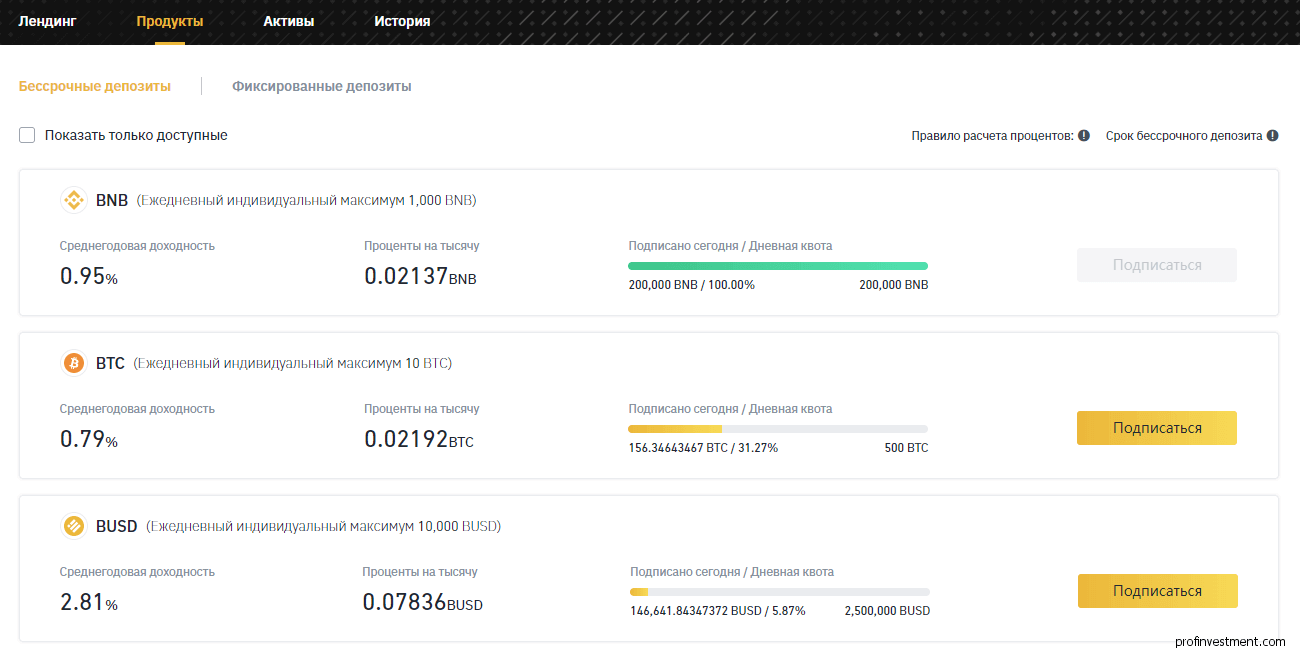Click the BUSD card title text
This screenshot has width=1300, height=663.
pos(117,526)
